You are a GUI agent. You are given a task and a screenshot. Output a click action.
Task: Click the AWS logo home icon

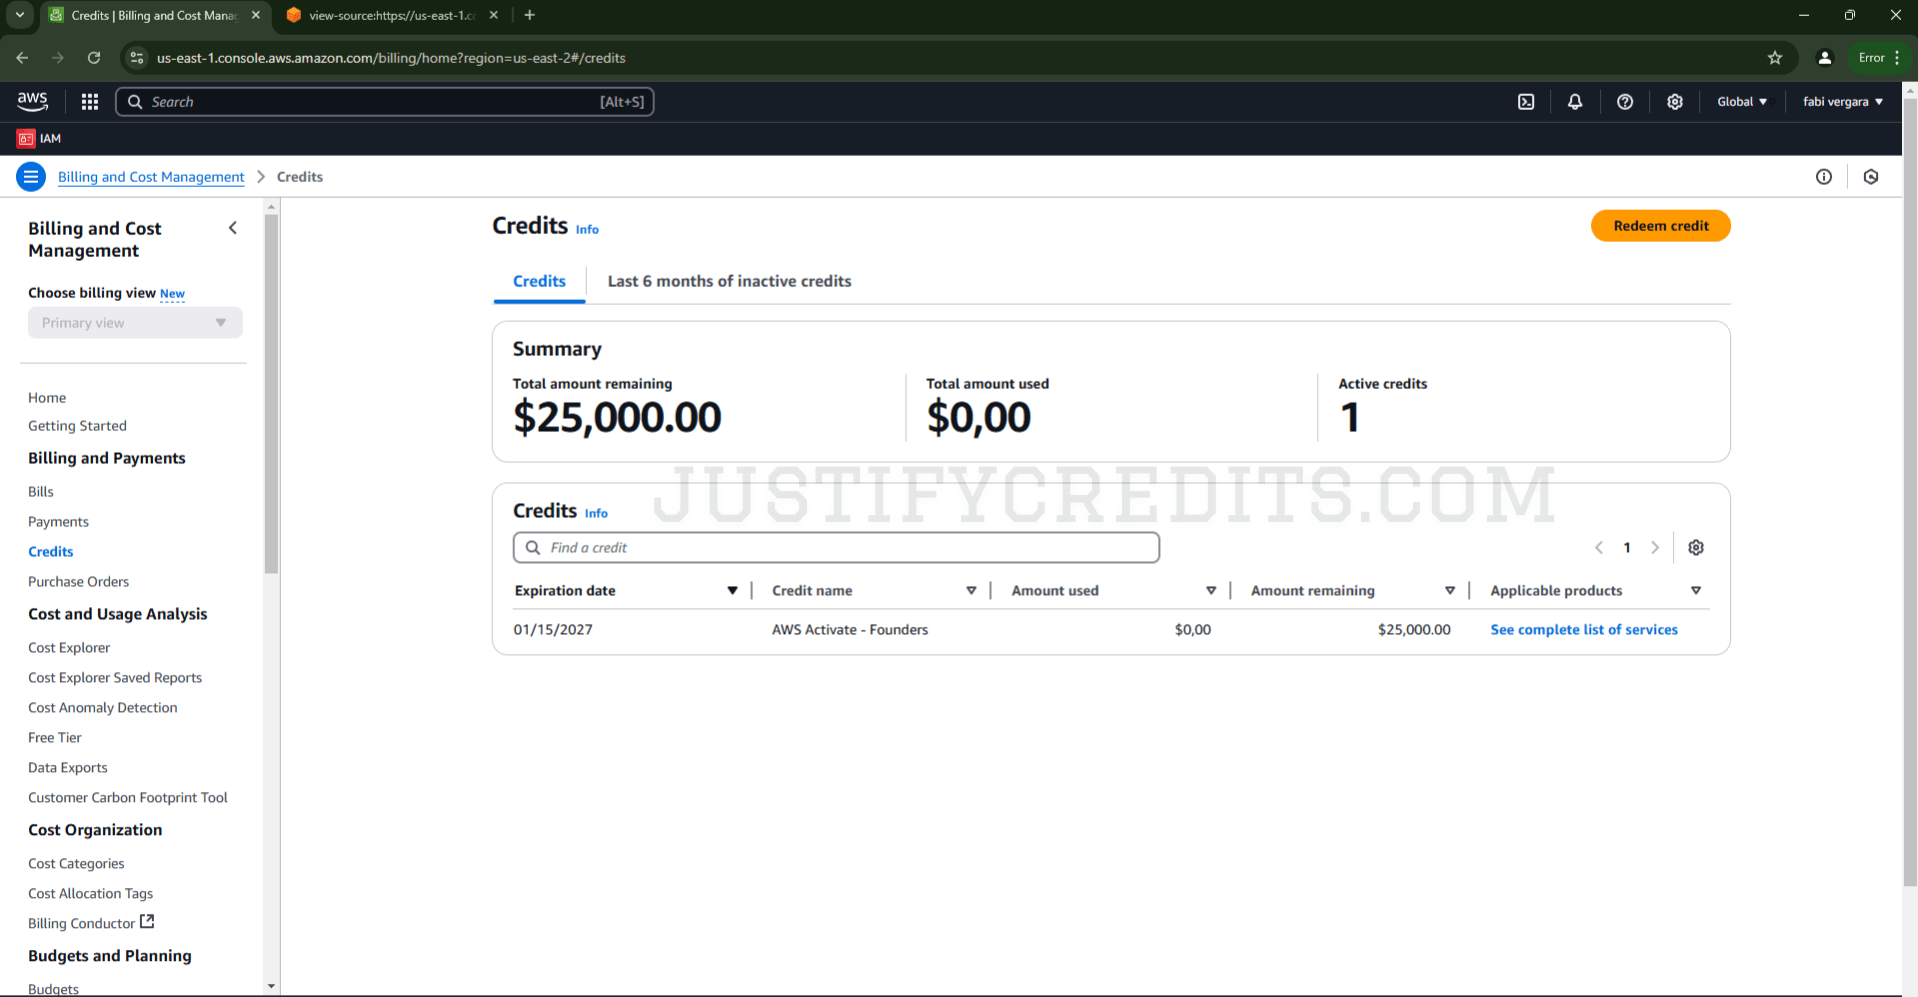tap(32, 101)
